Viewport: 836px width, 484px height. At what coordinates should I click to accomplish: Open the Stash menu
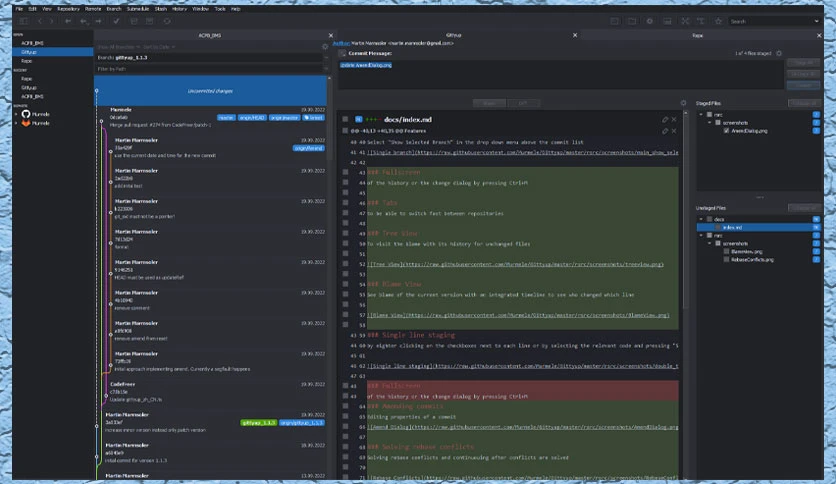pos(160,9)
